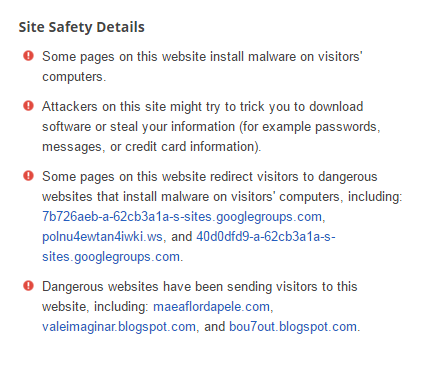Click the Site Safety Details heading
Screen dimensions: 422x367
[82, 27]
